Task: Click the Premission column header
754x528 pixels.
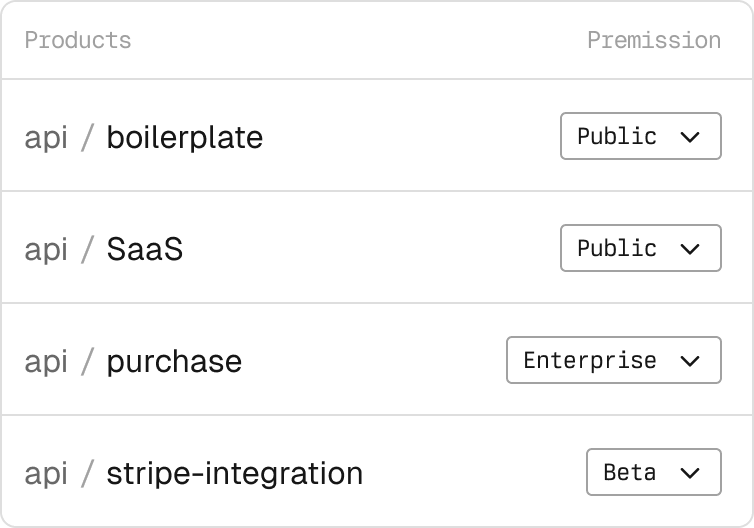Action: [x=653, y=40]
